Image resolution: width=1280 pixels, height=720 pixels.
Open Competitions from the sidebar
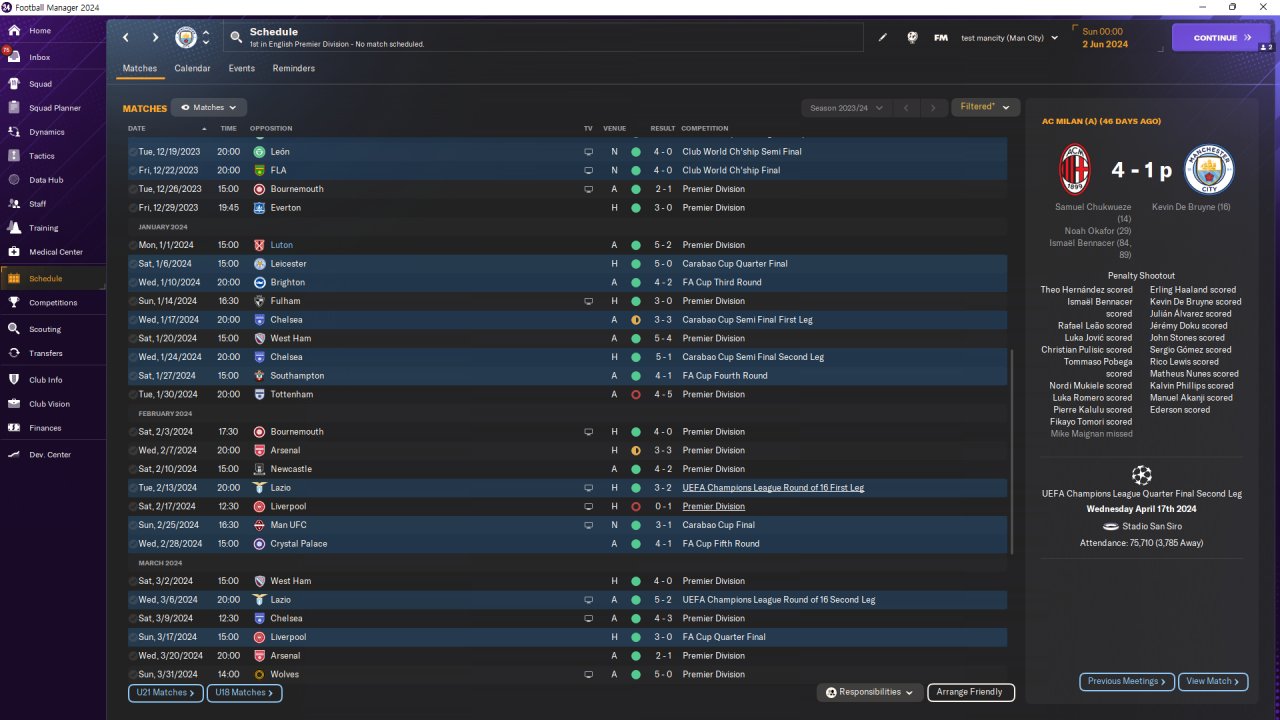pyautogui.click(x=53, y=303)
